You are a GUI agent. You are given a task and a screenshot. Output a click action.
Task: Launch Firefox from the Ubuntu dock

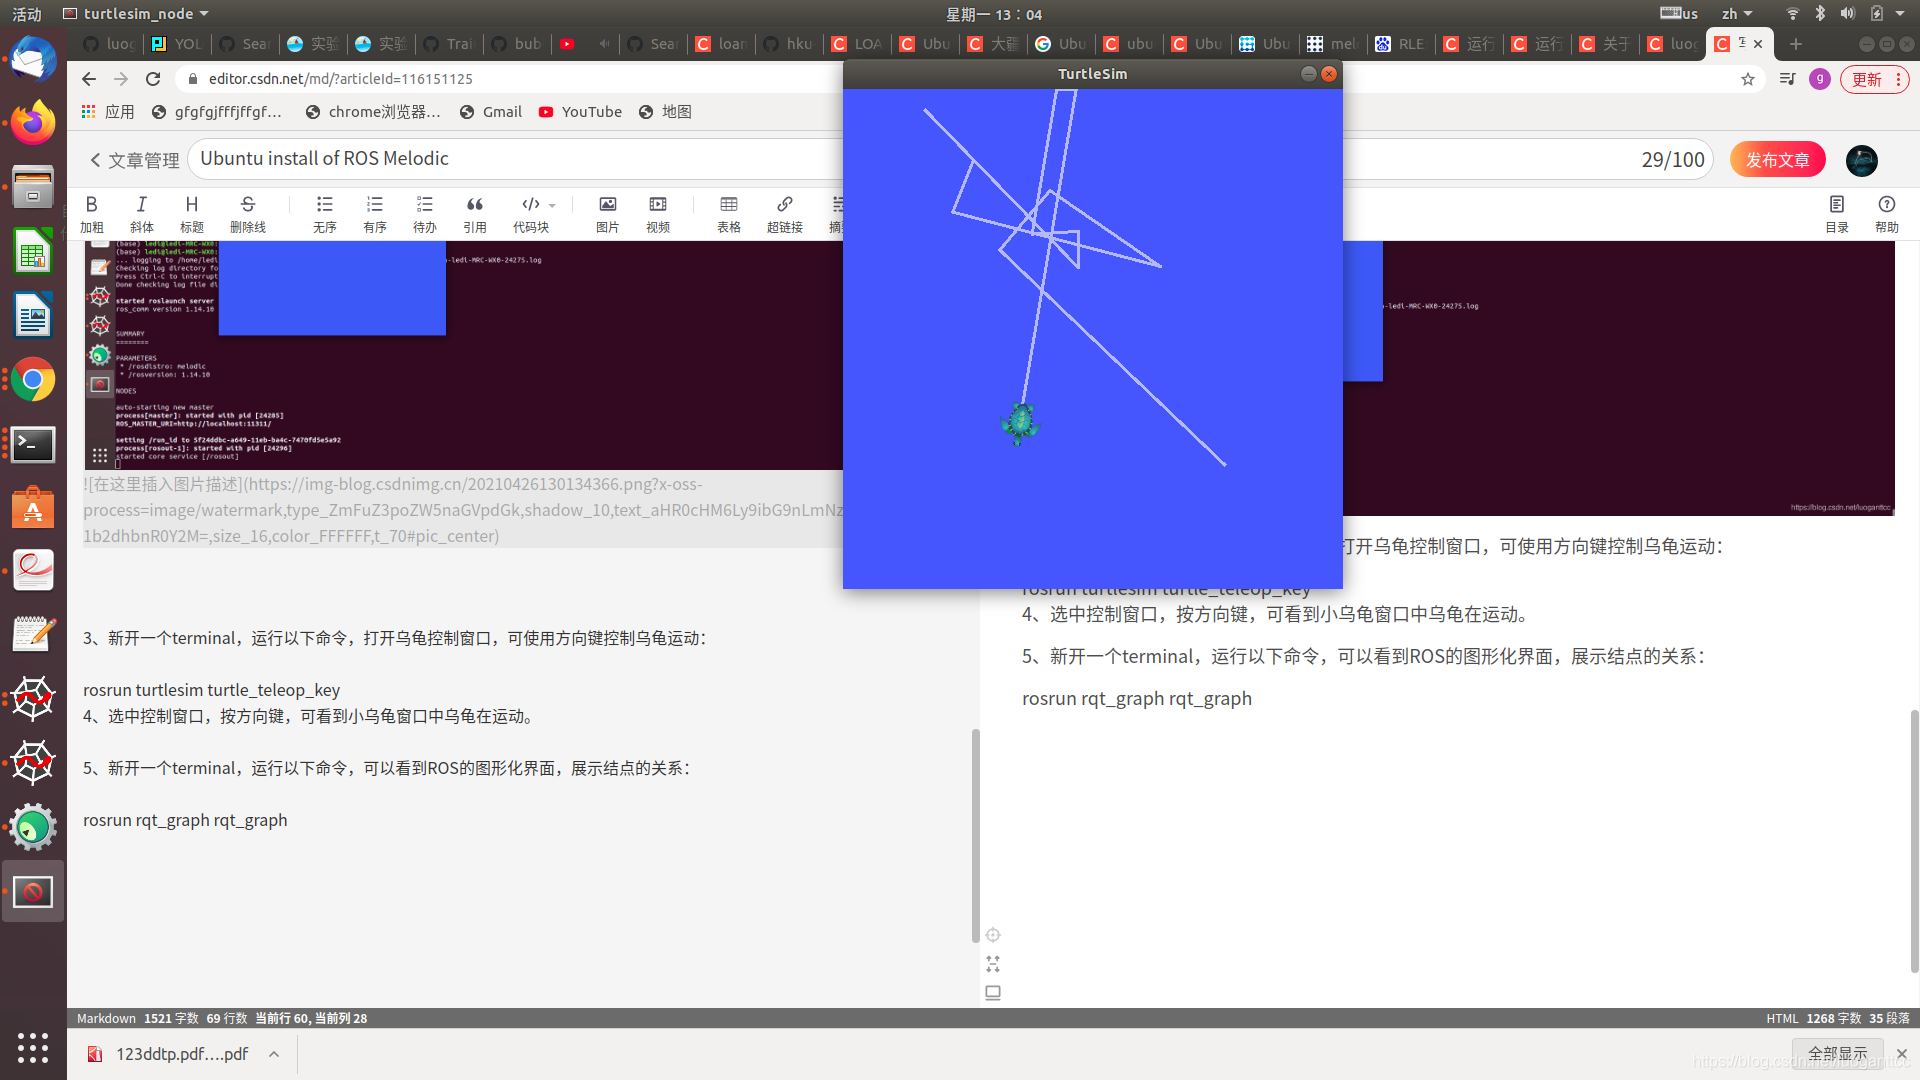[x=33, y=123]
